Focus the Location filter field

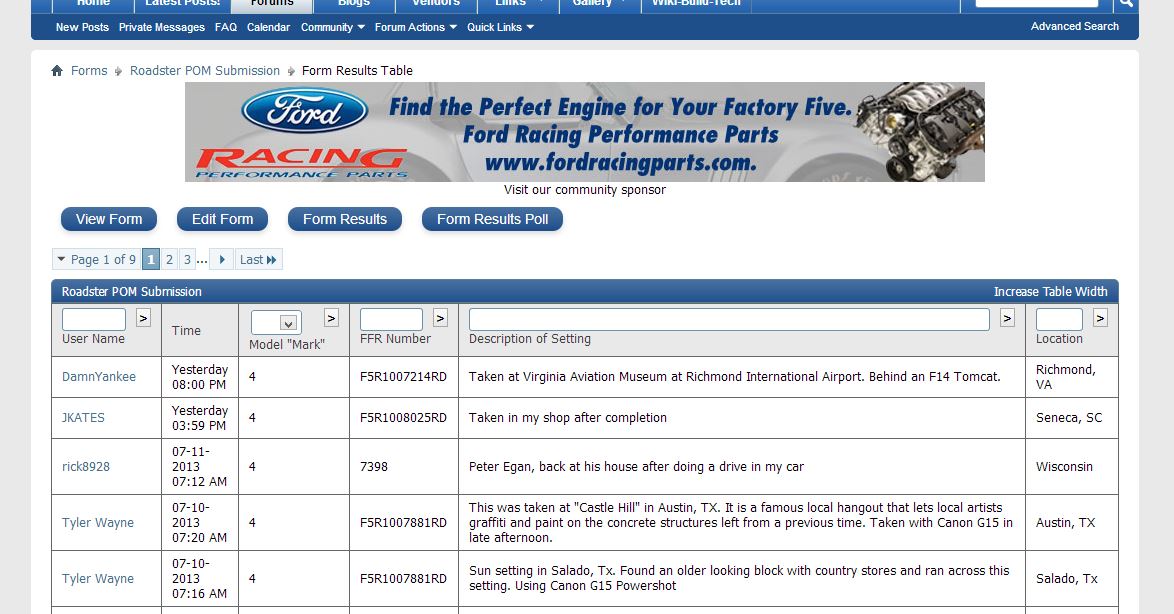click(x=1059, y=319)
